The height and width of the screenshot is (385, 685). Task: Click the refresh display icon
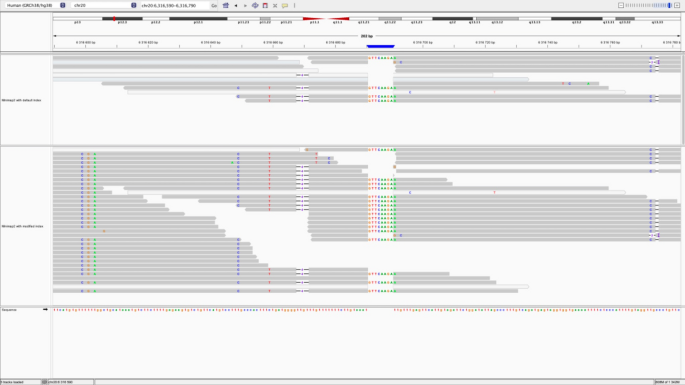255,6
